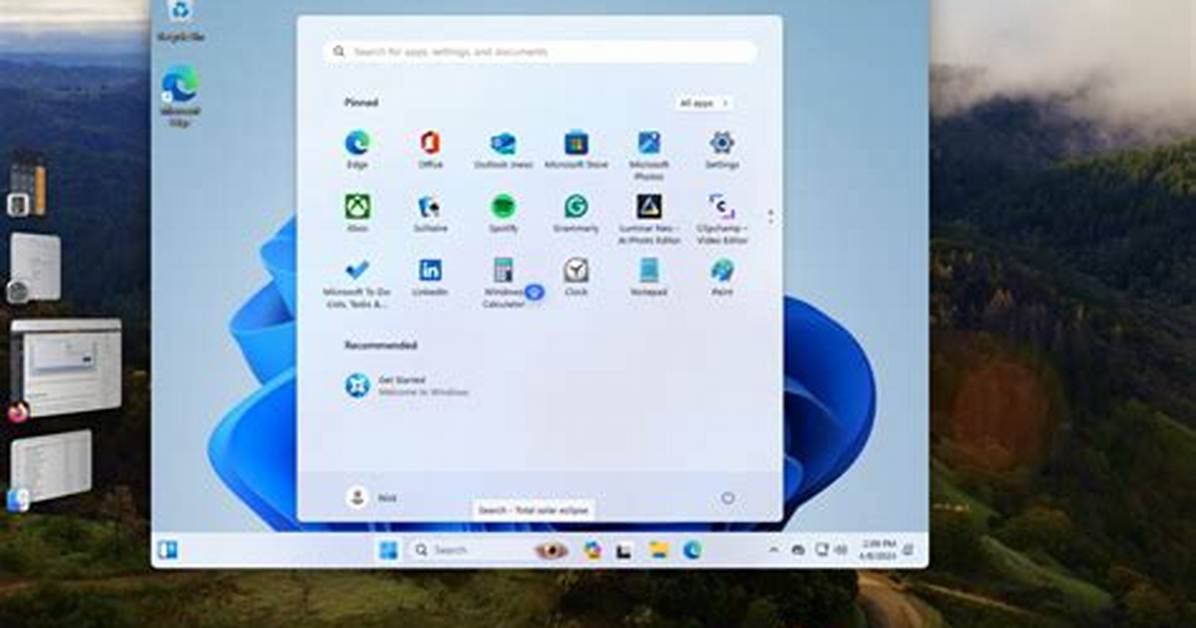Open the taskbar clock and date
This screenshot has height=628, width=1196.
pos(878,549)
